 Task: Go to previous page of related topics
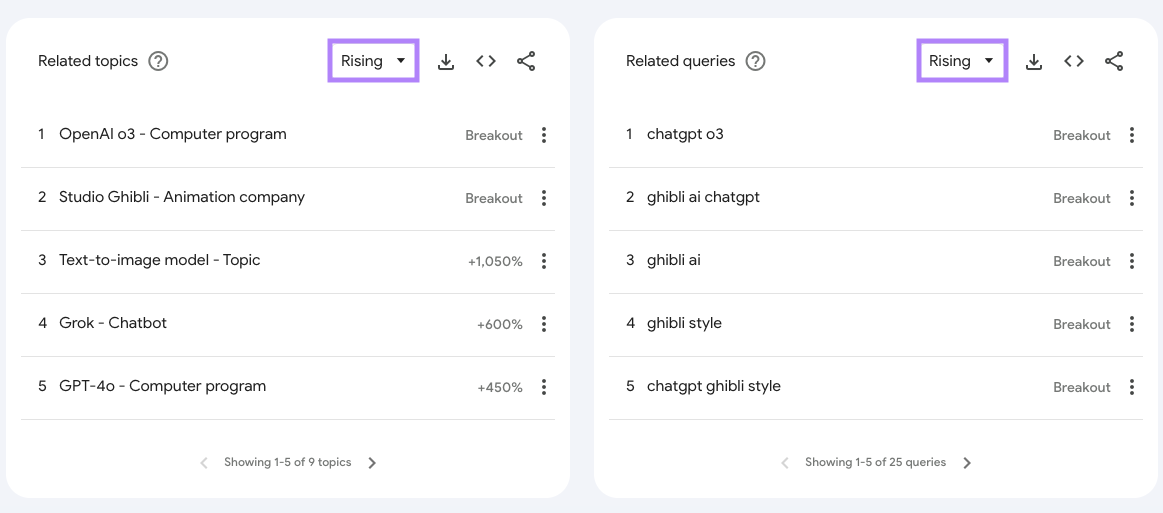tap(204, 463)
